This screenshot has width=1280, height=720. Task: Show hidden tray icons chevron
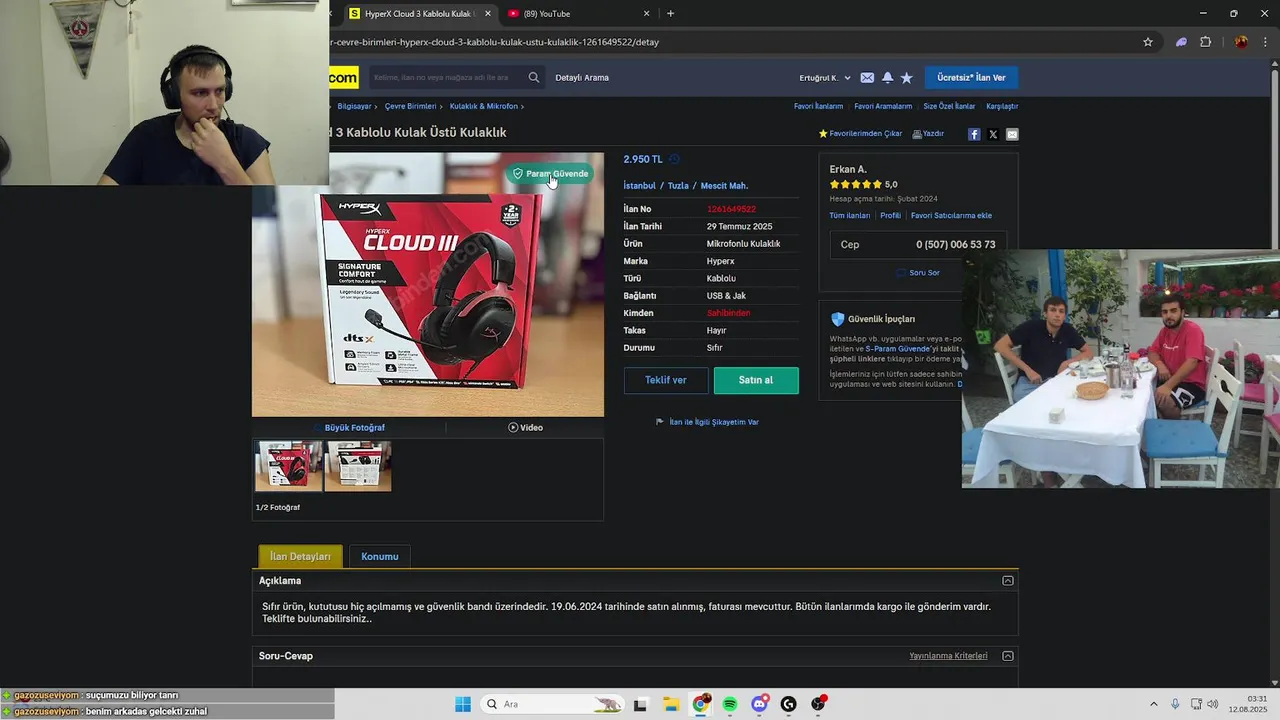pyautogui.click(x=1153, y=704)
